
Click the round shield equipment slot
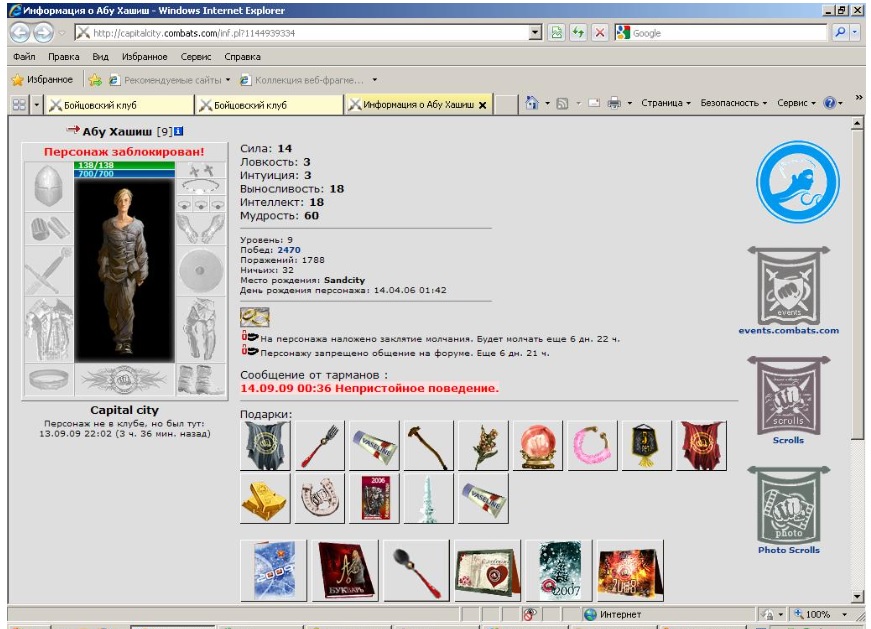click(201, 271)
